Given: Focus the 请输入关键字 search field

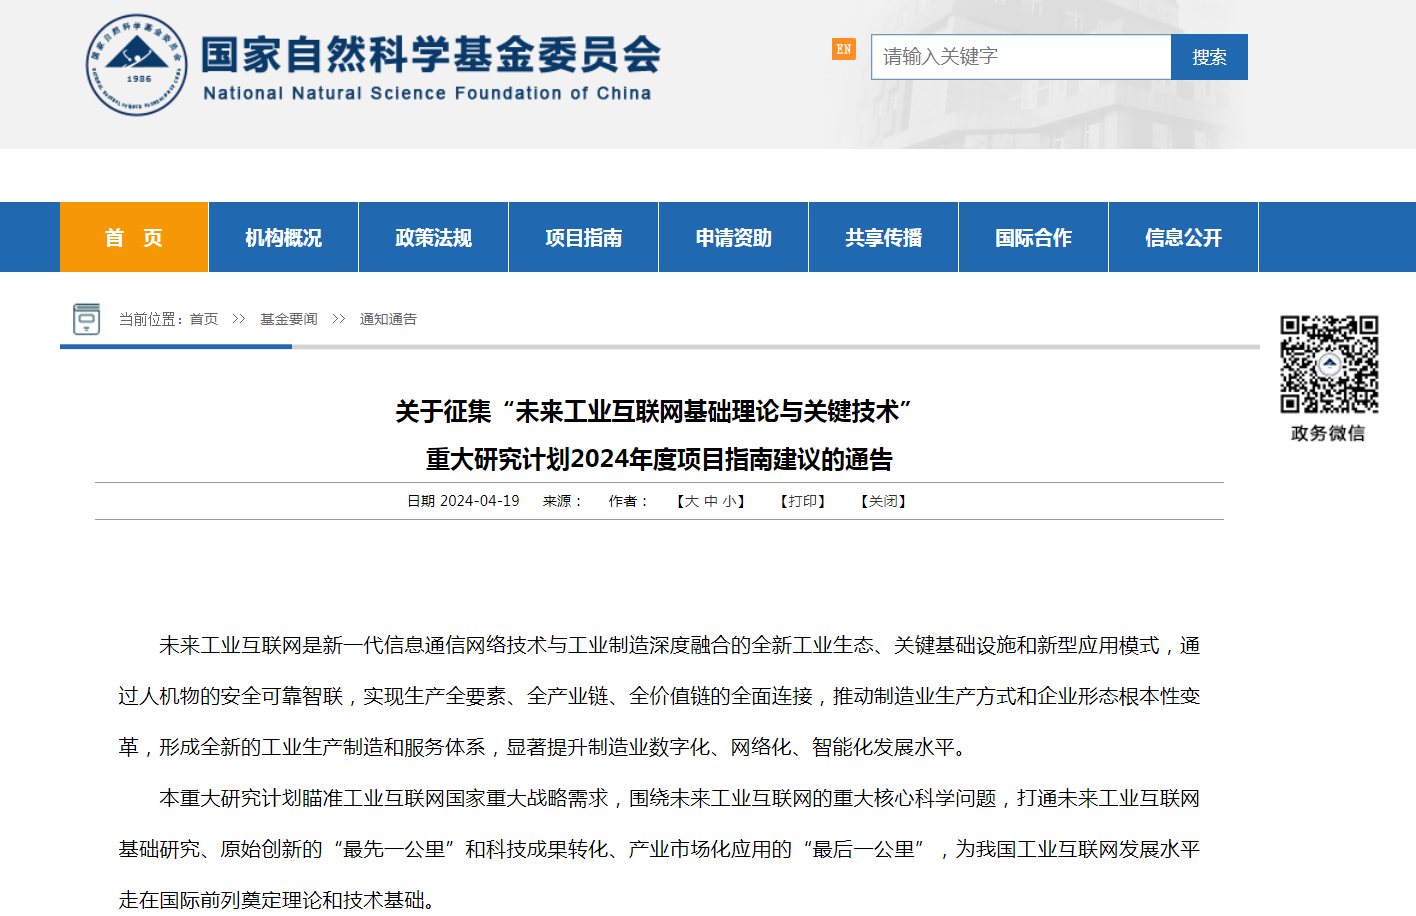Looking at the screenshot, I should [x=1020, y=57].
